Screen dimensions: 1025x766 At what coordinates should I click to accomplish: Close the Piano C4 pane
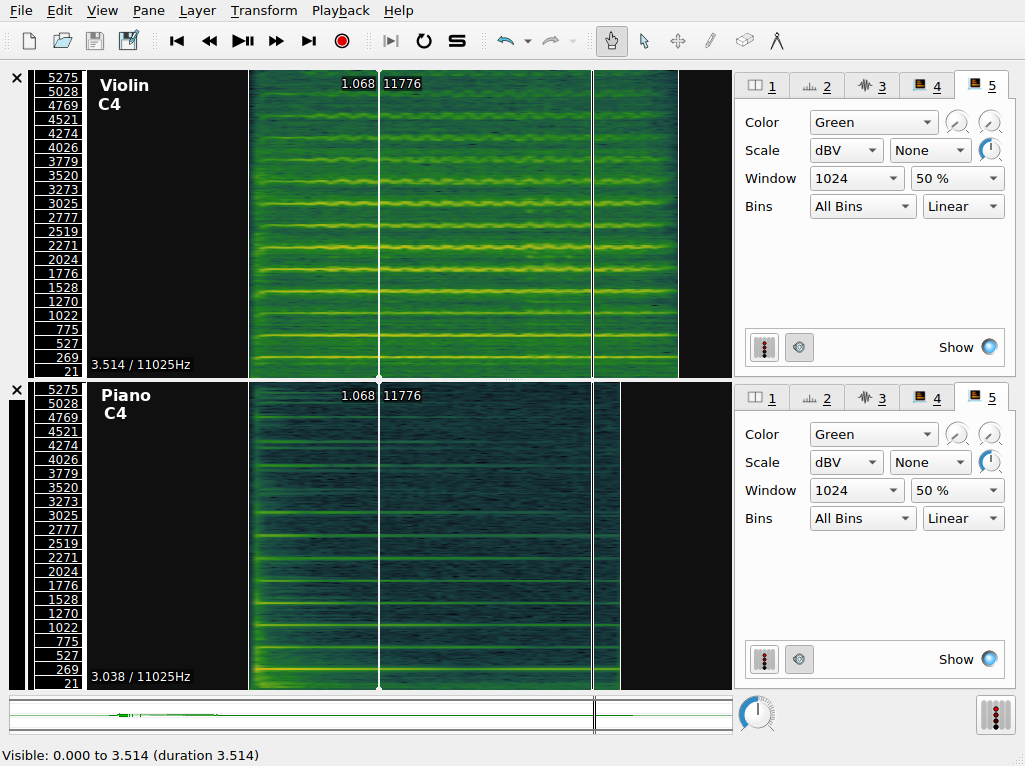(17, 390)
